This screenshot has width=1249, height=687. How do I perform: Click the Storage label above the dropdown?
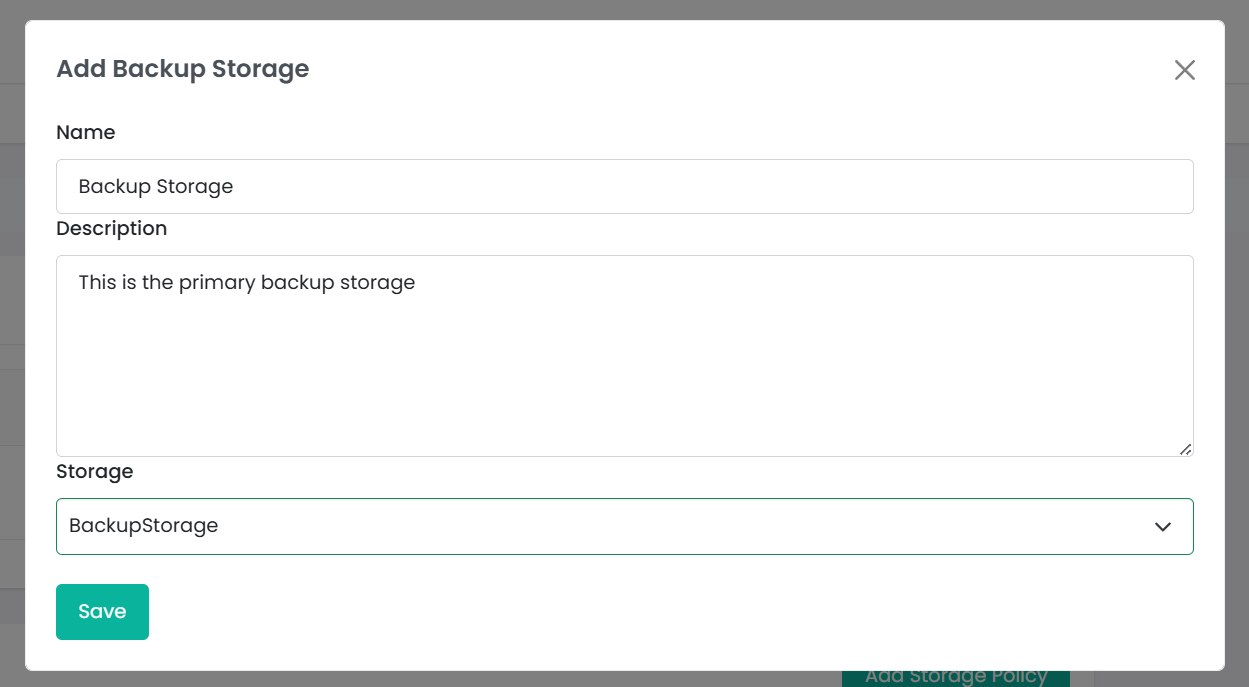tap(95, 471)
